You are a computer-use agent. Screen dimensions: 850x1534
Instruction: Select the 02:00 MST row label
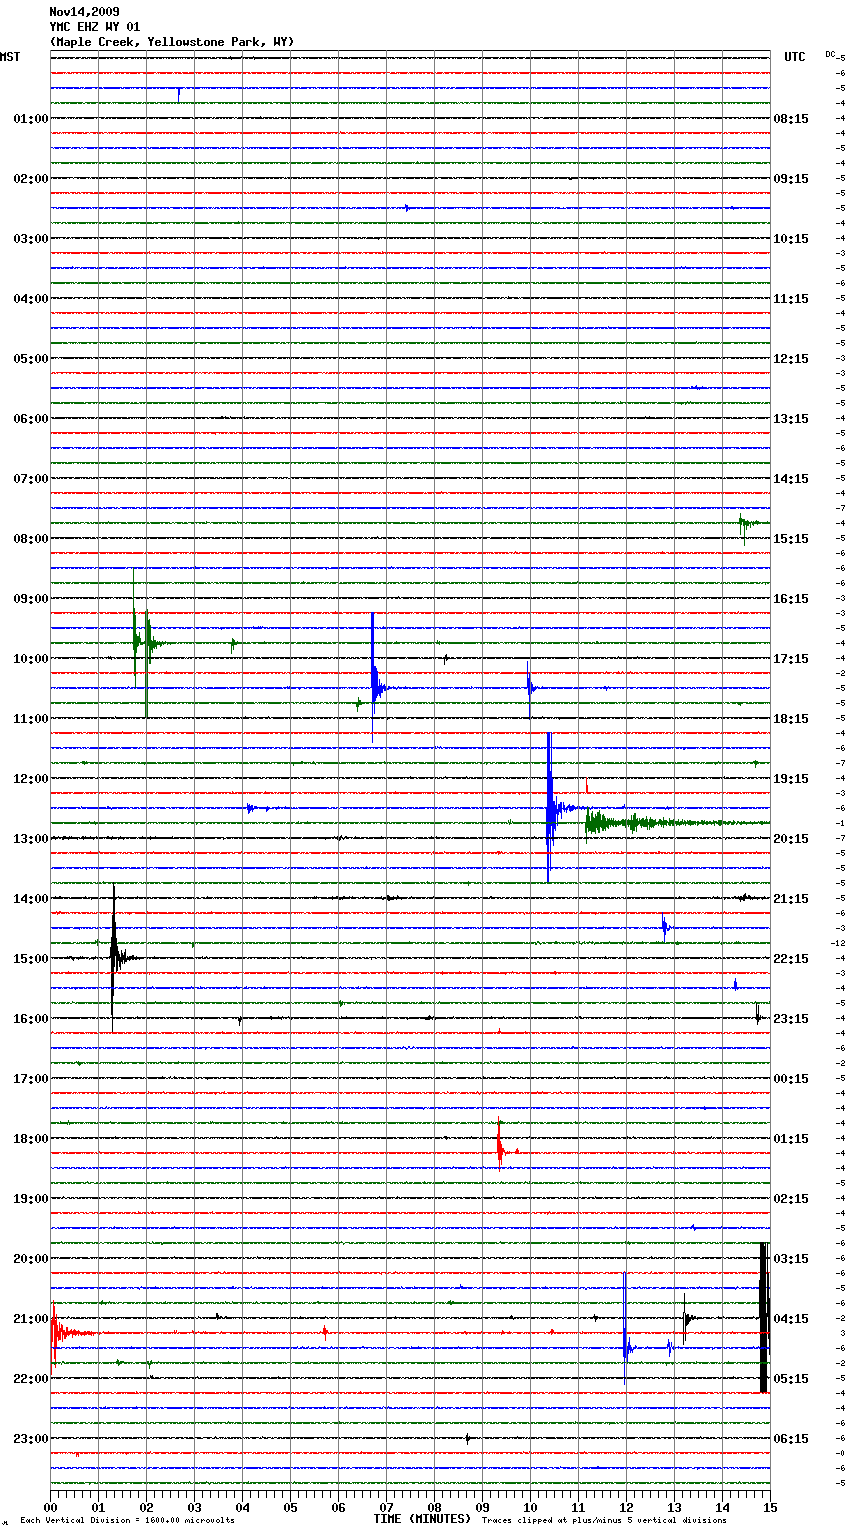[x=31, y=179]
